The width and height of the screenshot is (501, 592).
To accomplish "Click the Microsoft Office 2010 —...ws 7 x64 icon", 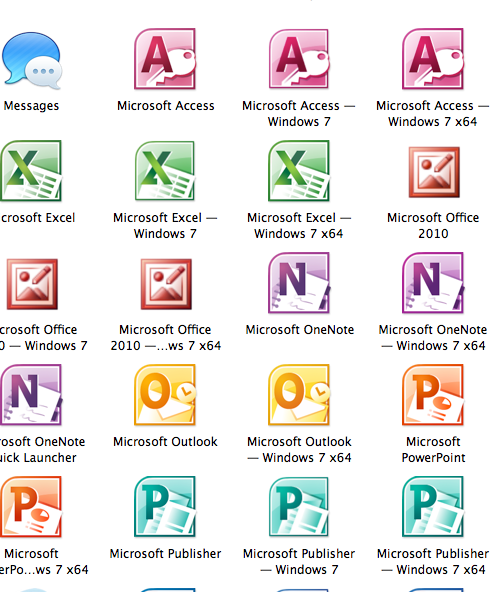I will 166,284.
